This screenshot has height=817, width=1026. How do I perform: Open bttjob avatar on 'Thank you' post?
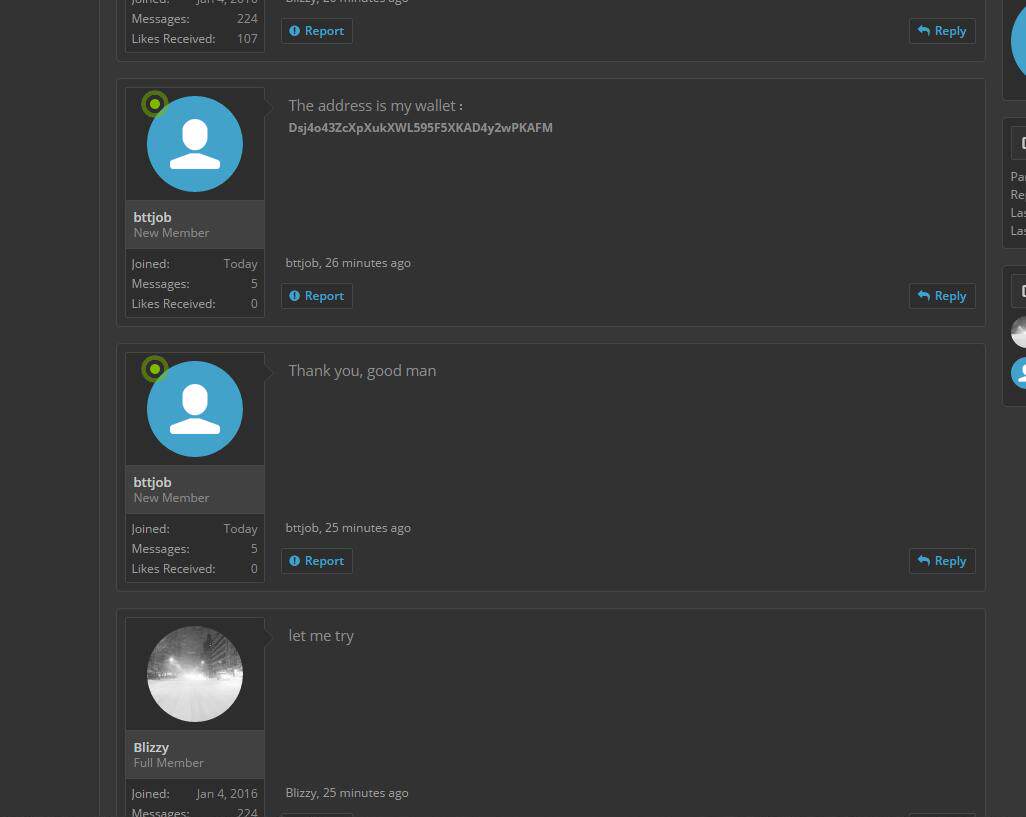(195, 409)
